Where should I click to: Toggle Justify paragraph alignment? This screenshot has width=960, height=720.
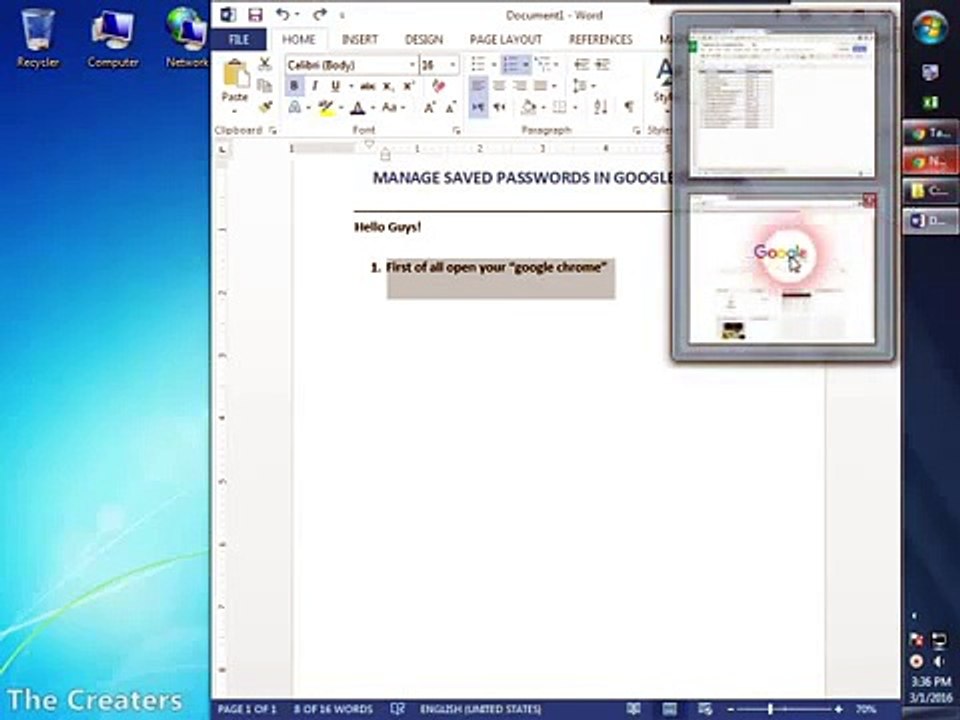[x=541, y=86]
